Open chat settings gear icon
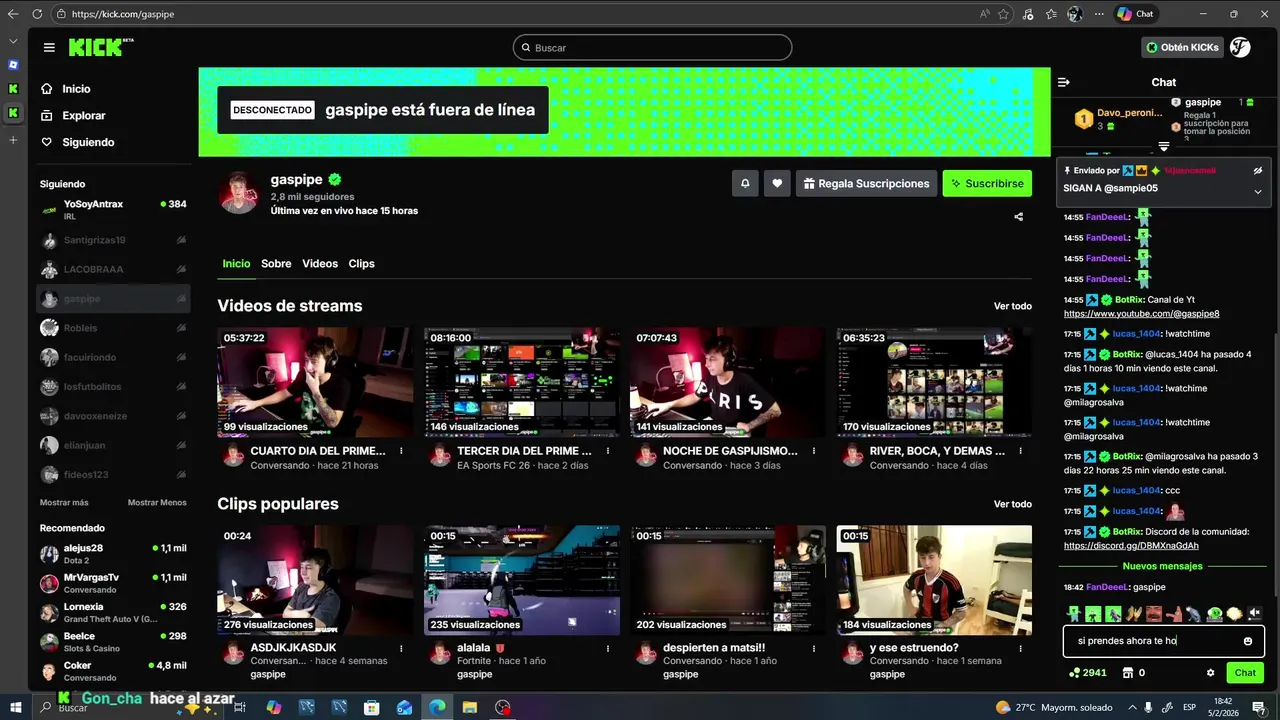This screenshot has height=720, width=1280. pyautogui.click(x=1211, y=673)
